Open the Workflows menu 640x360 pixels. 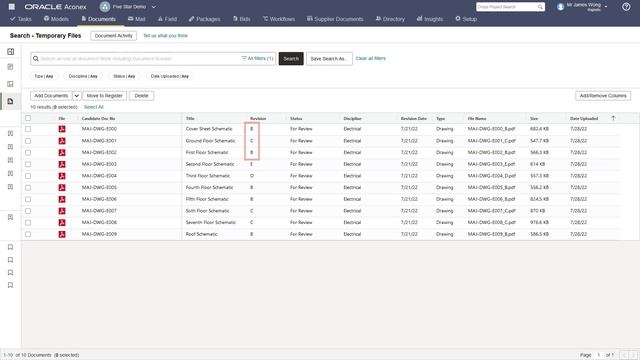coord(279,19)
